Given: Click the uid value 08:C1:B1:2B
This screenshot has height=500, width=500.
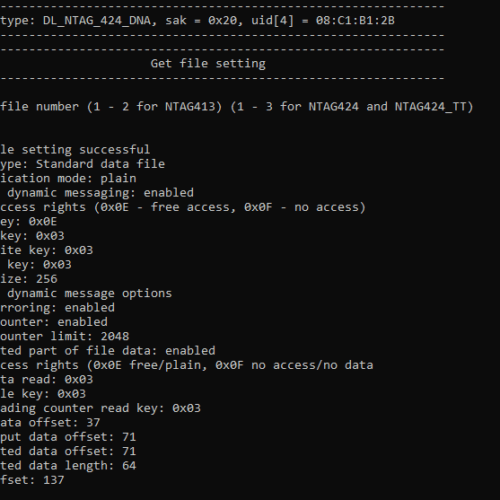Looking at the screenshot, I should [x=355, y=21].
